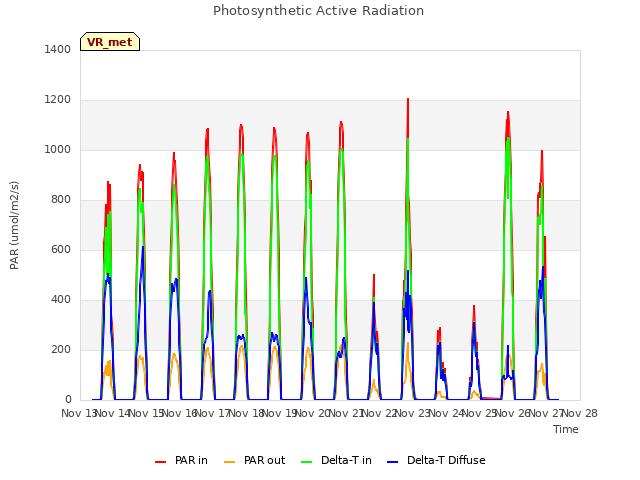640x480 pixels.
Task: Toggle the 'Delta-T in' legend label
Action: coord(346,460)
